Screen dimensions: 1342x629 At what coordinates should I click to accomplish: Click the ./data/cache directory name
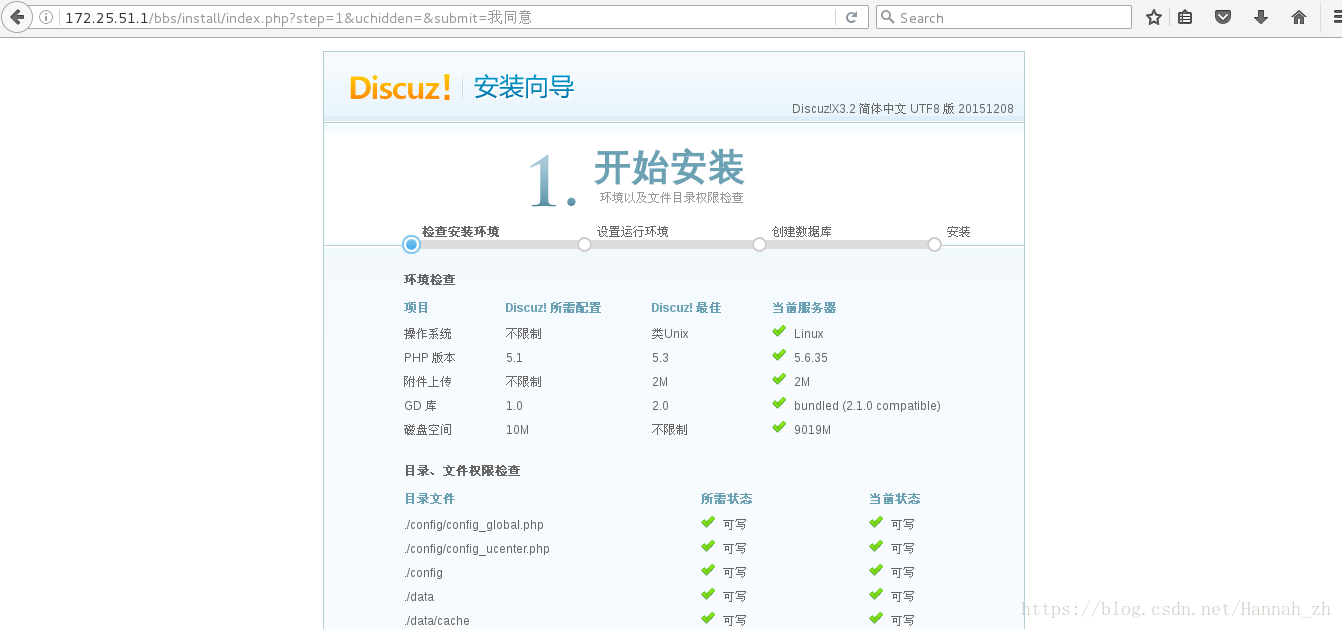coord(437,621)
